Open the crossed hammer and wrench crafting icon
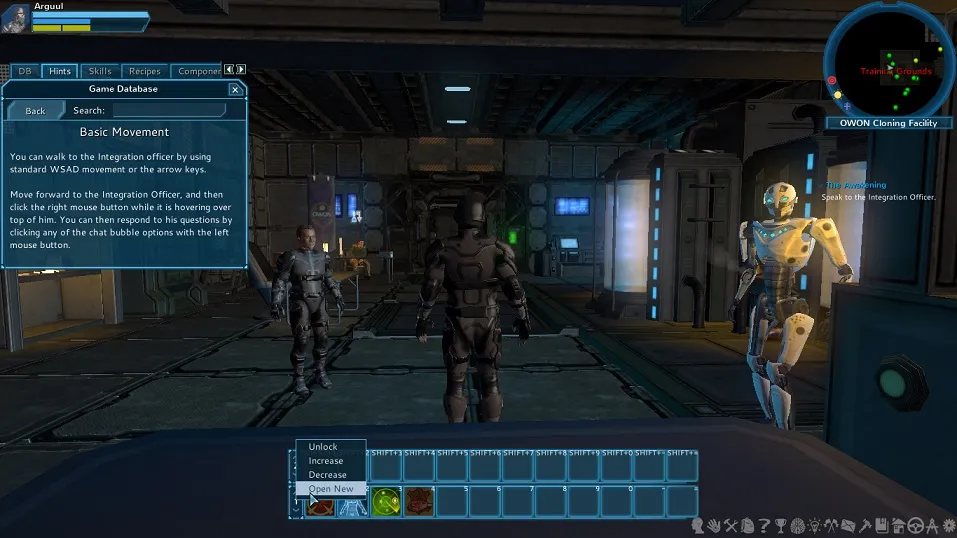Image resolution: width=957 pixels, height=538 pixels. (731, 525)
